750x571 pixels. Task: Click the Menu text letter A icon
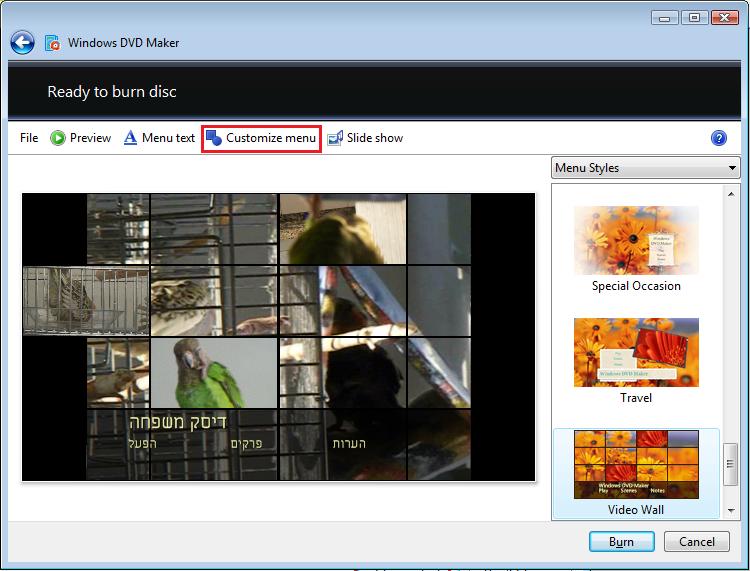coord(130,138)
